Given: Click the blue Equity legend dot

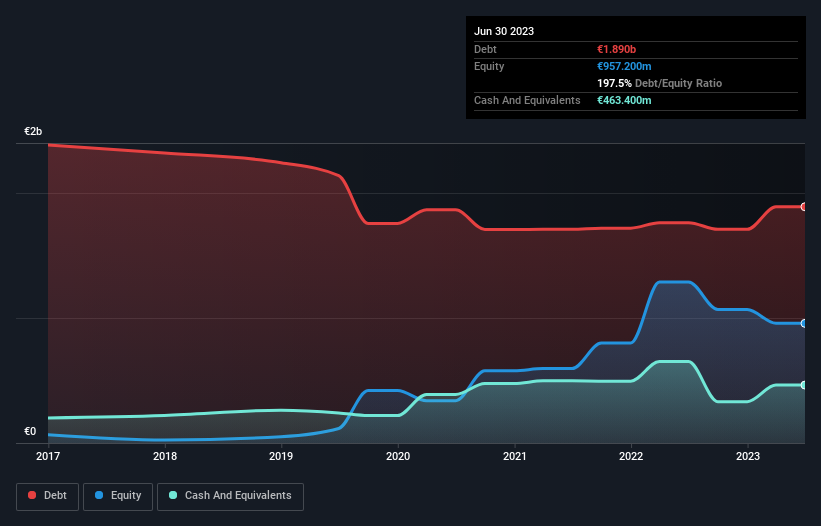Looking at the screenshot, I should pyautogui.click(x=99, y=495).
